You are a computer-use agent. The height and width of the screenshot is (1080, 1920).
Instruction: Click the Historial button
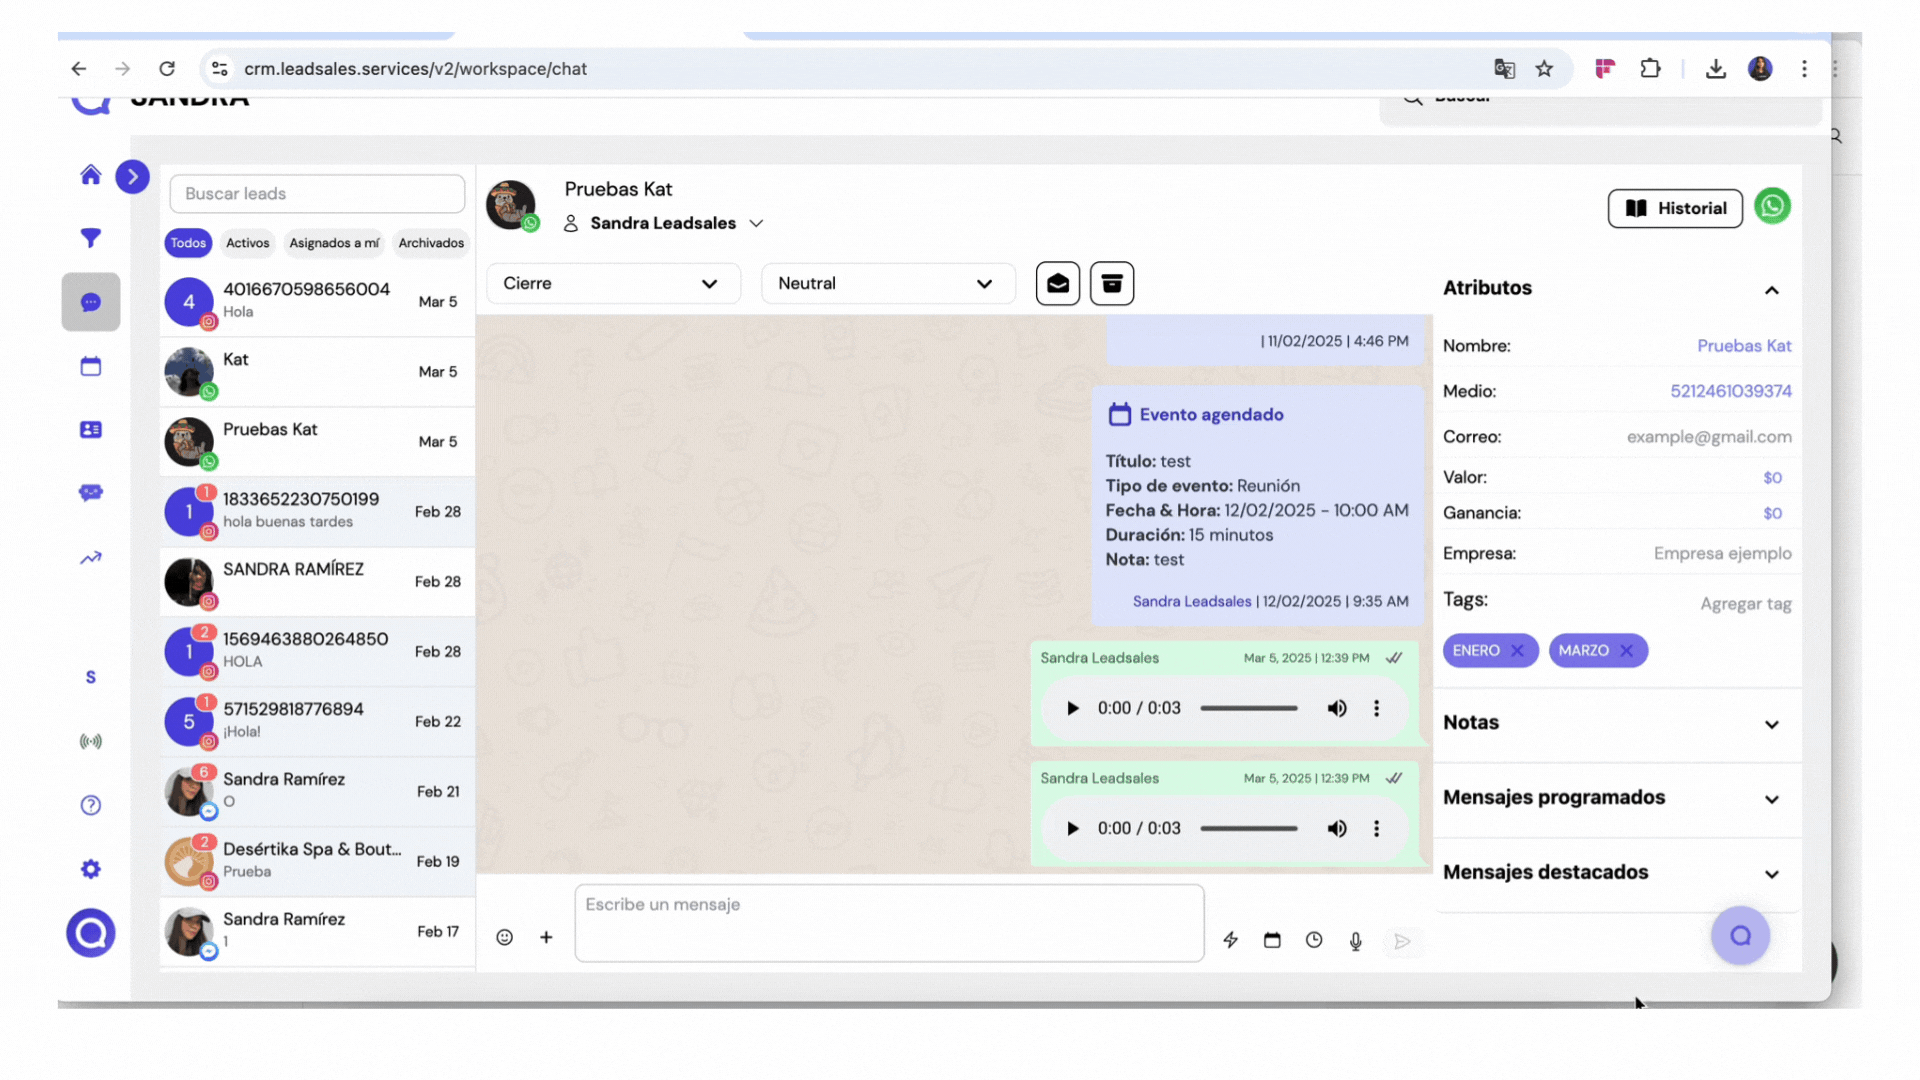tap(1675, 208)
